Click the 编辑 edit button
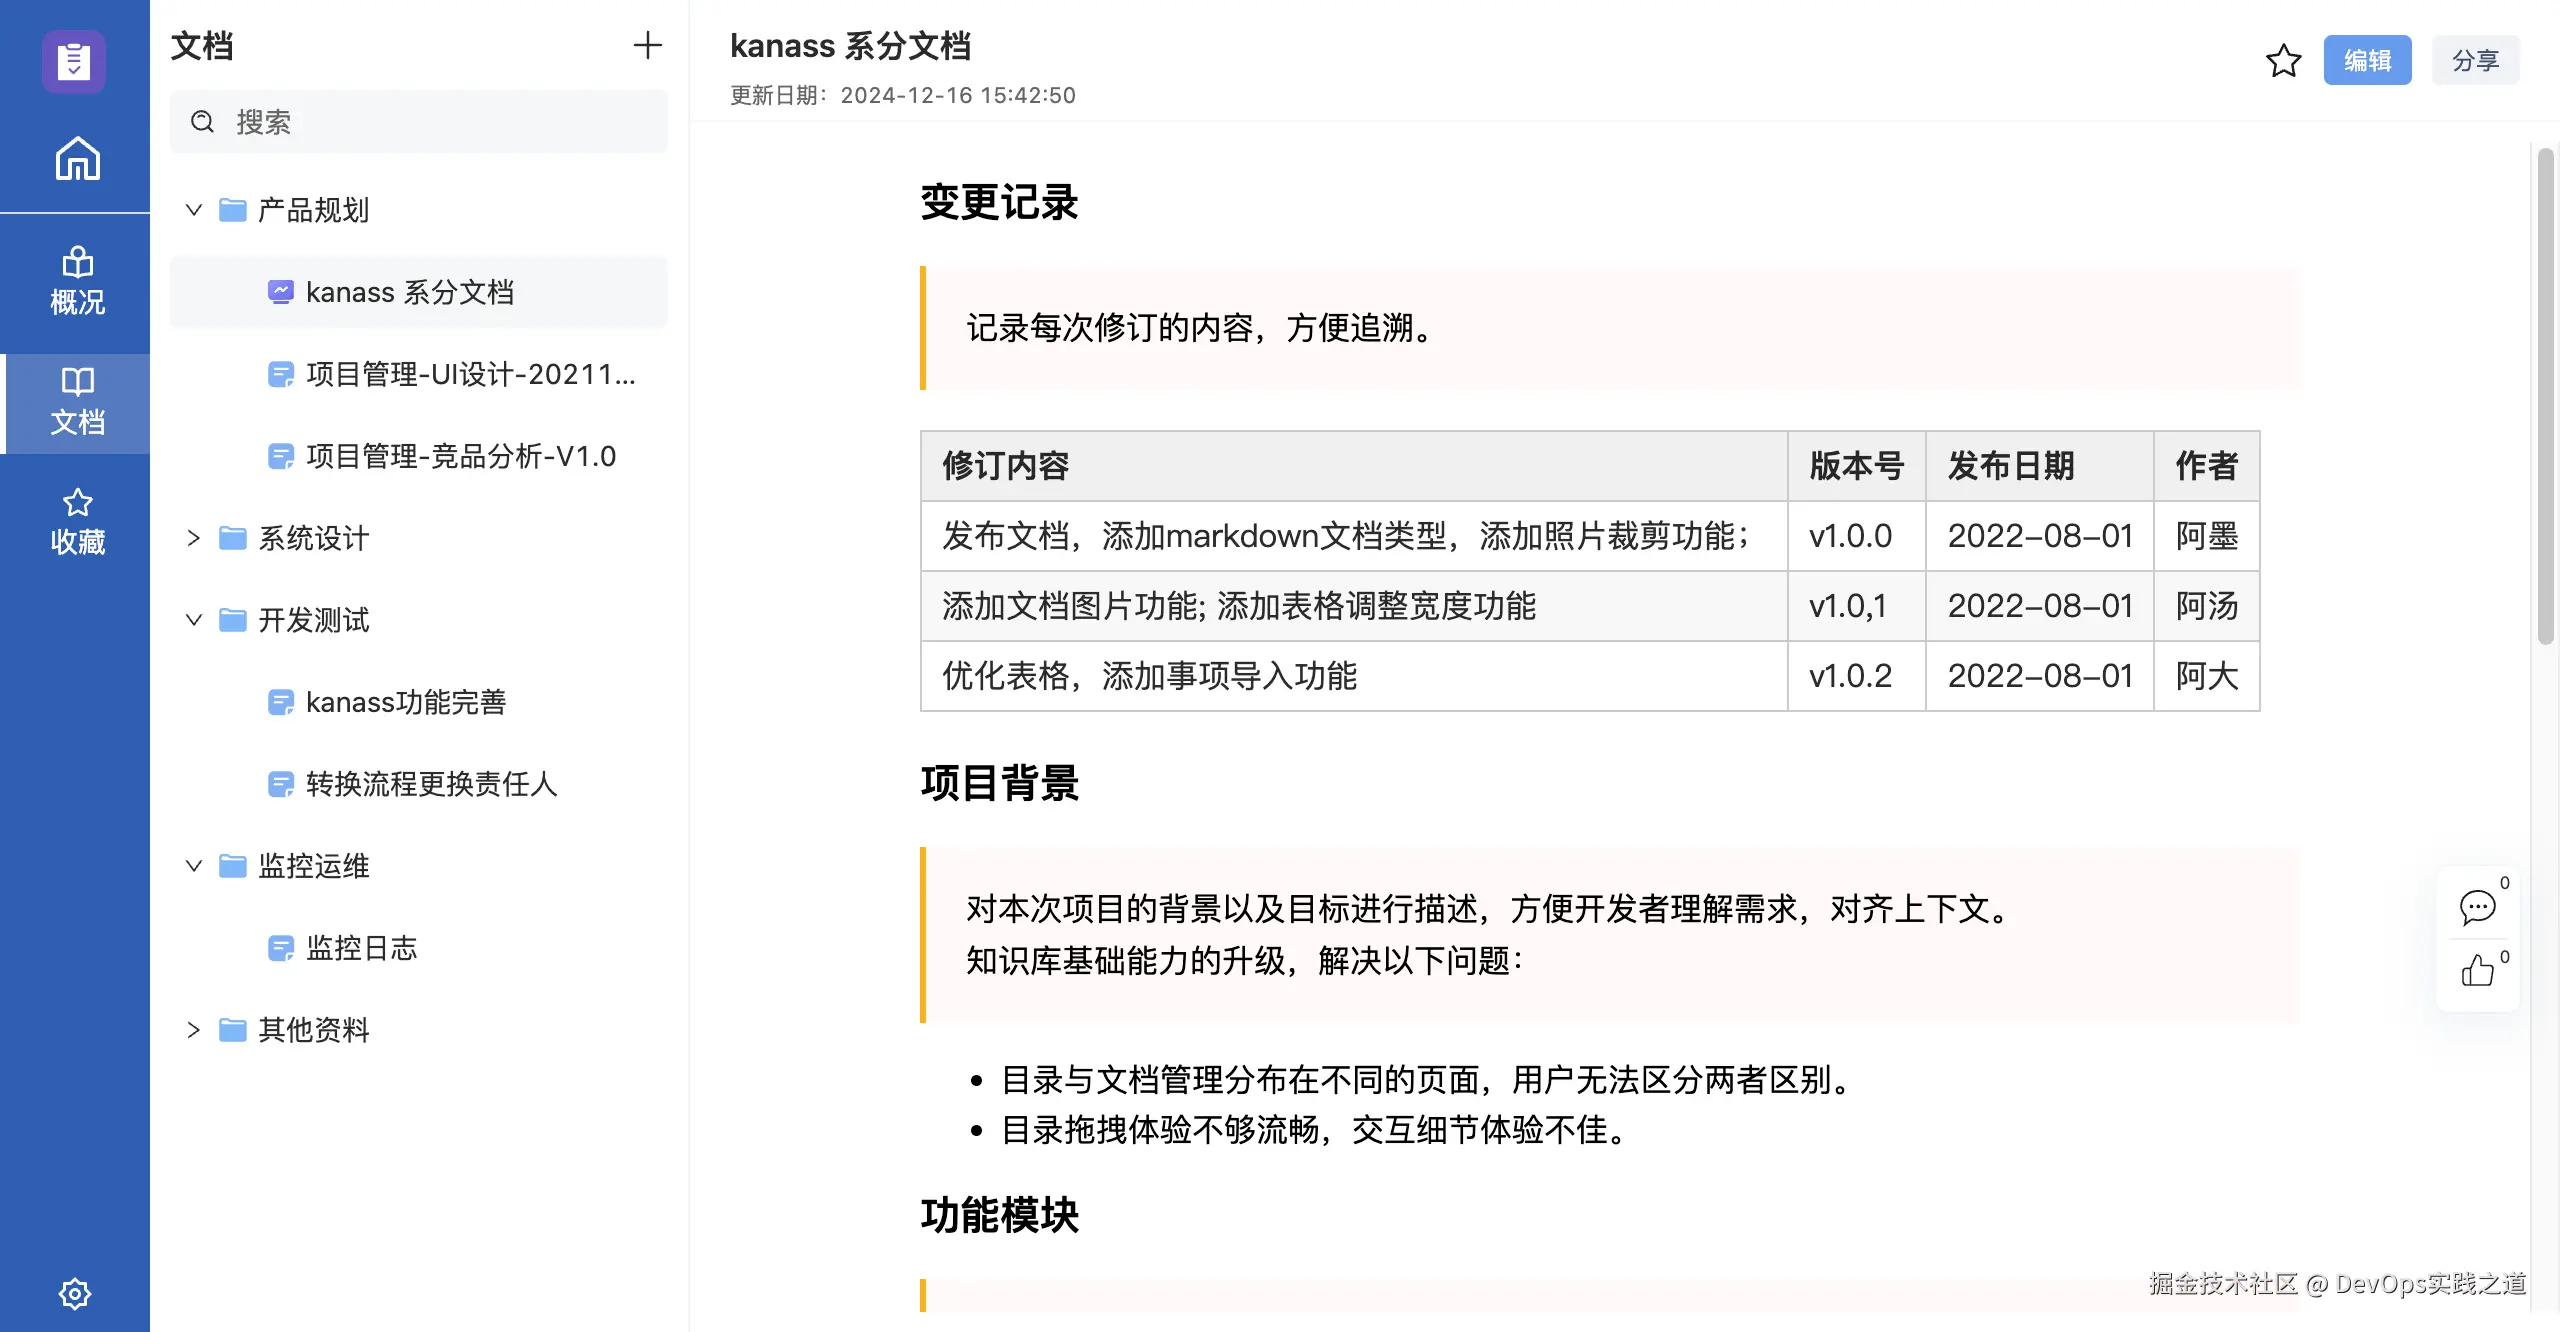The height and width of the screenshot is (1332, 2560). pyautogui.click(x=2367, y=61)
